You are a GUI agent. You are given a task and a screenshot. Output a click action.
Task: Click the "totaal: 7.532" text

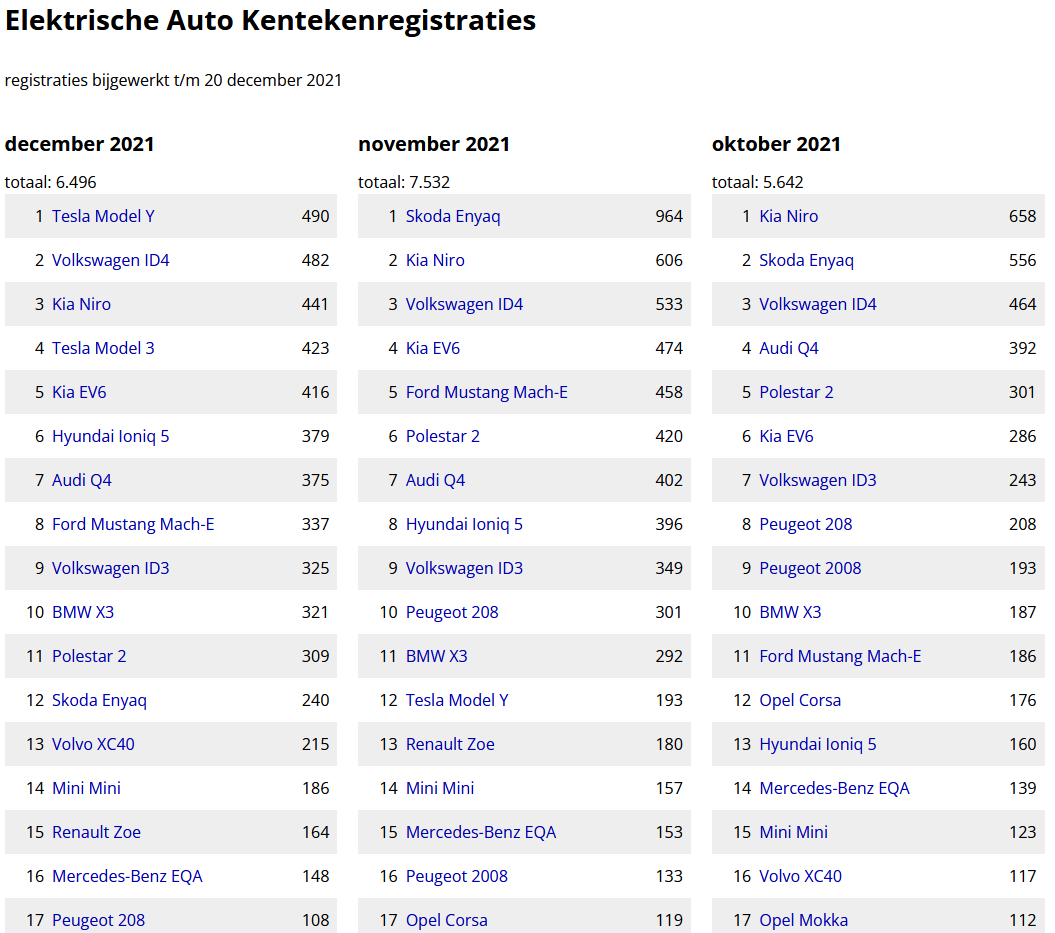[404, 182]
